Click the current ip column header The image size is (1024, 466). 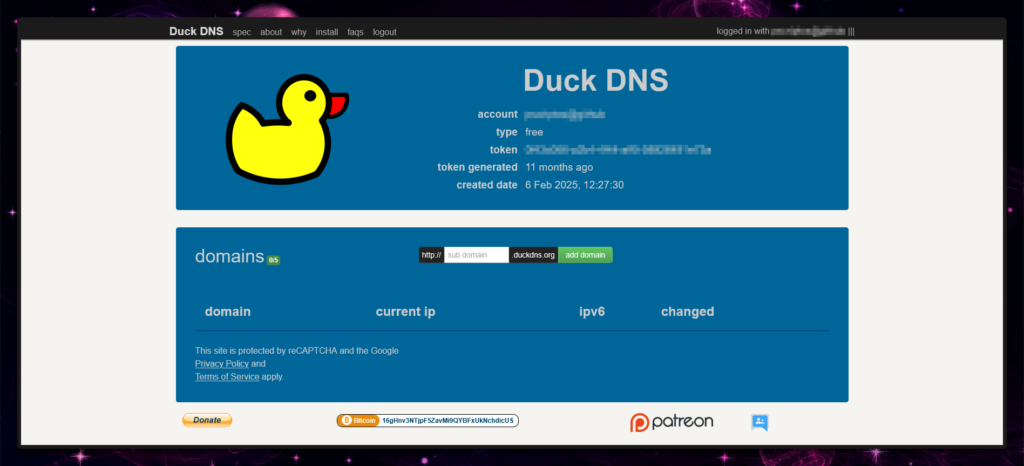tap(405, 312)
